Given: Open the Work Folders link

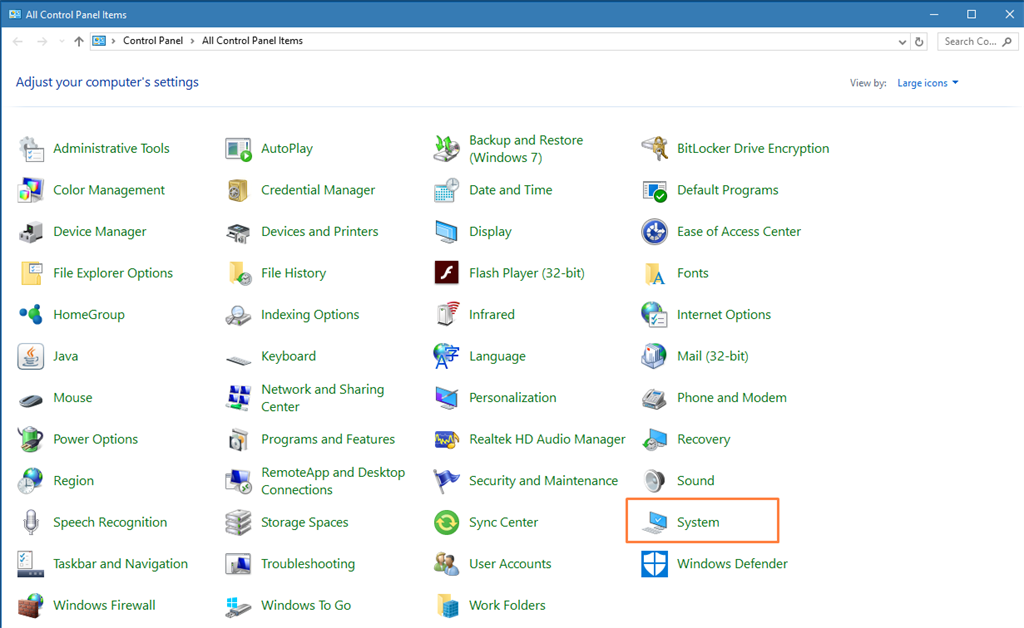Looking at the screenshot, I should point(507,606).
